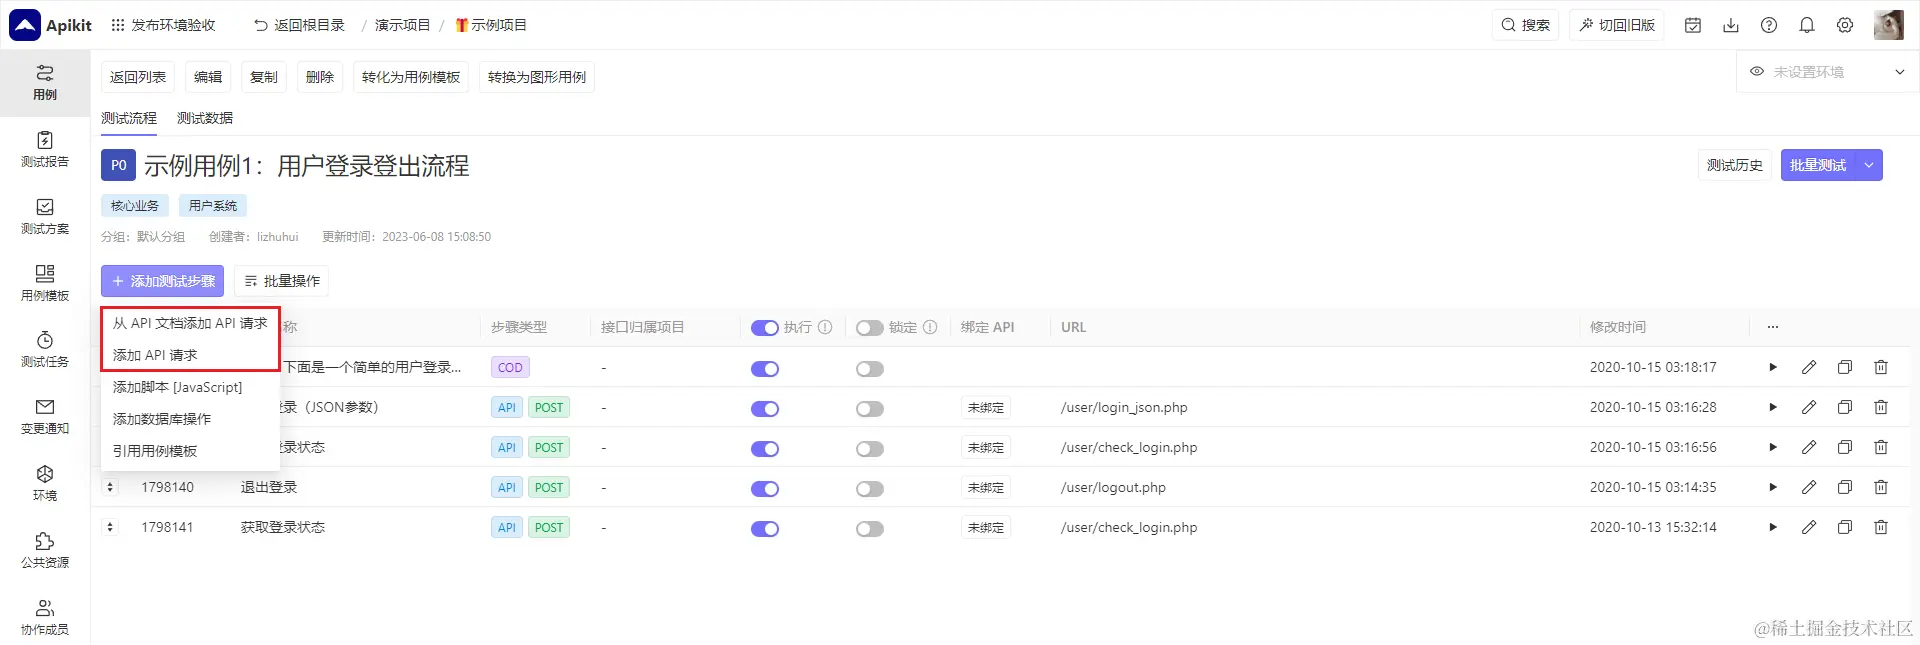
Task: Disable execution for the 退出登录 step
Action: [765, 489]
